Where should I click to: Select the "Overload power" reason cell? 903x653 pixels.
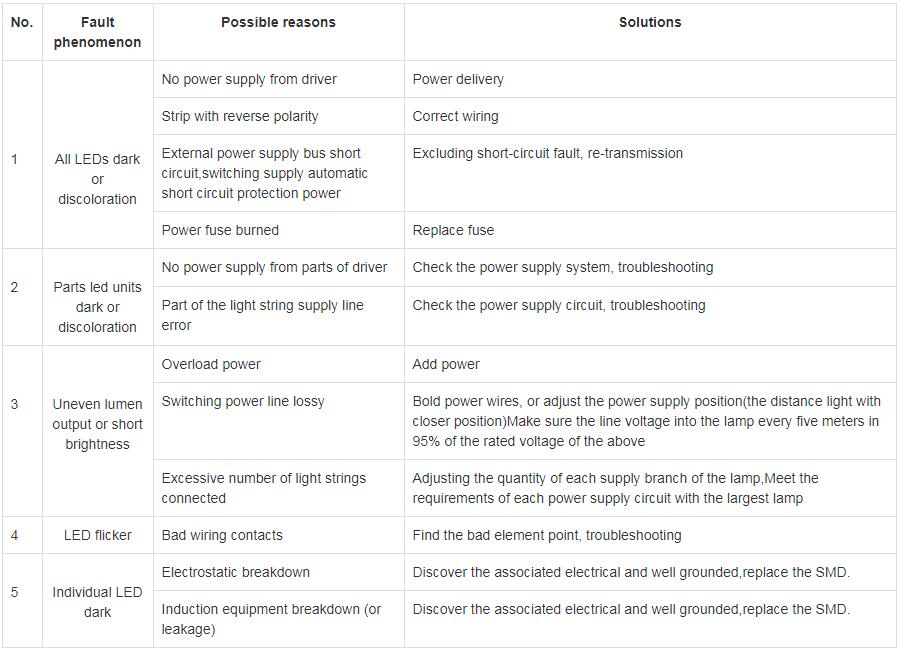[211, 364]
